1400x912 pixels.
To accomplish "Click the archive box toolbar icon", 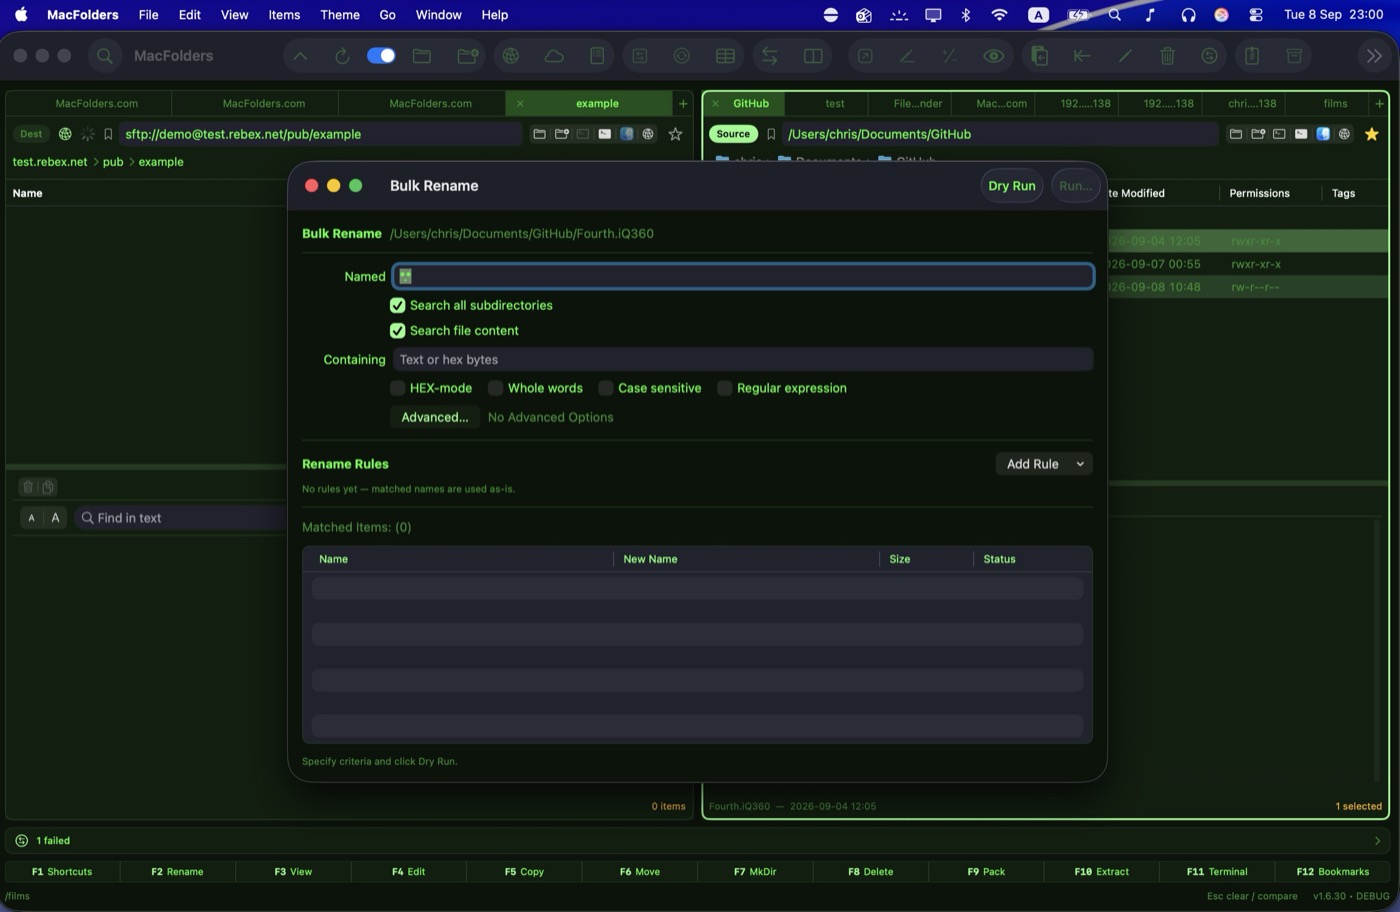I will (1294, 56).
